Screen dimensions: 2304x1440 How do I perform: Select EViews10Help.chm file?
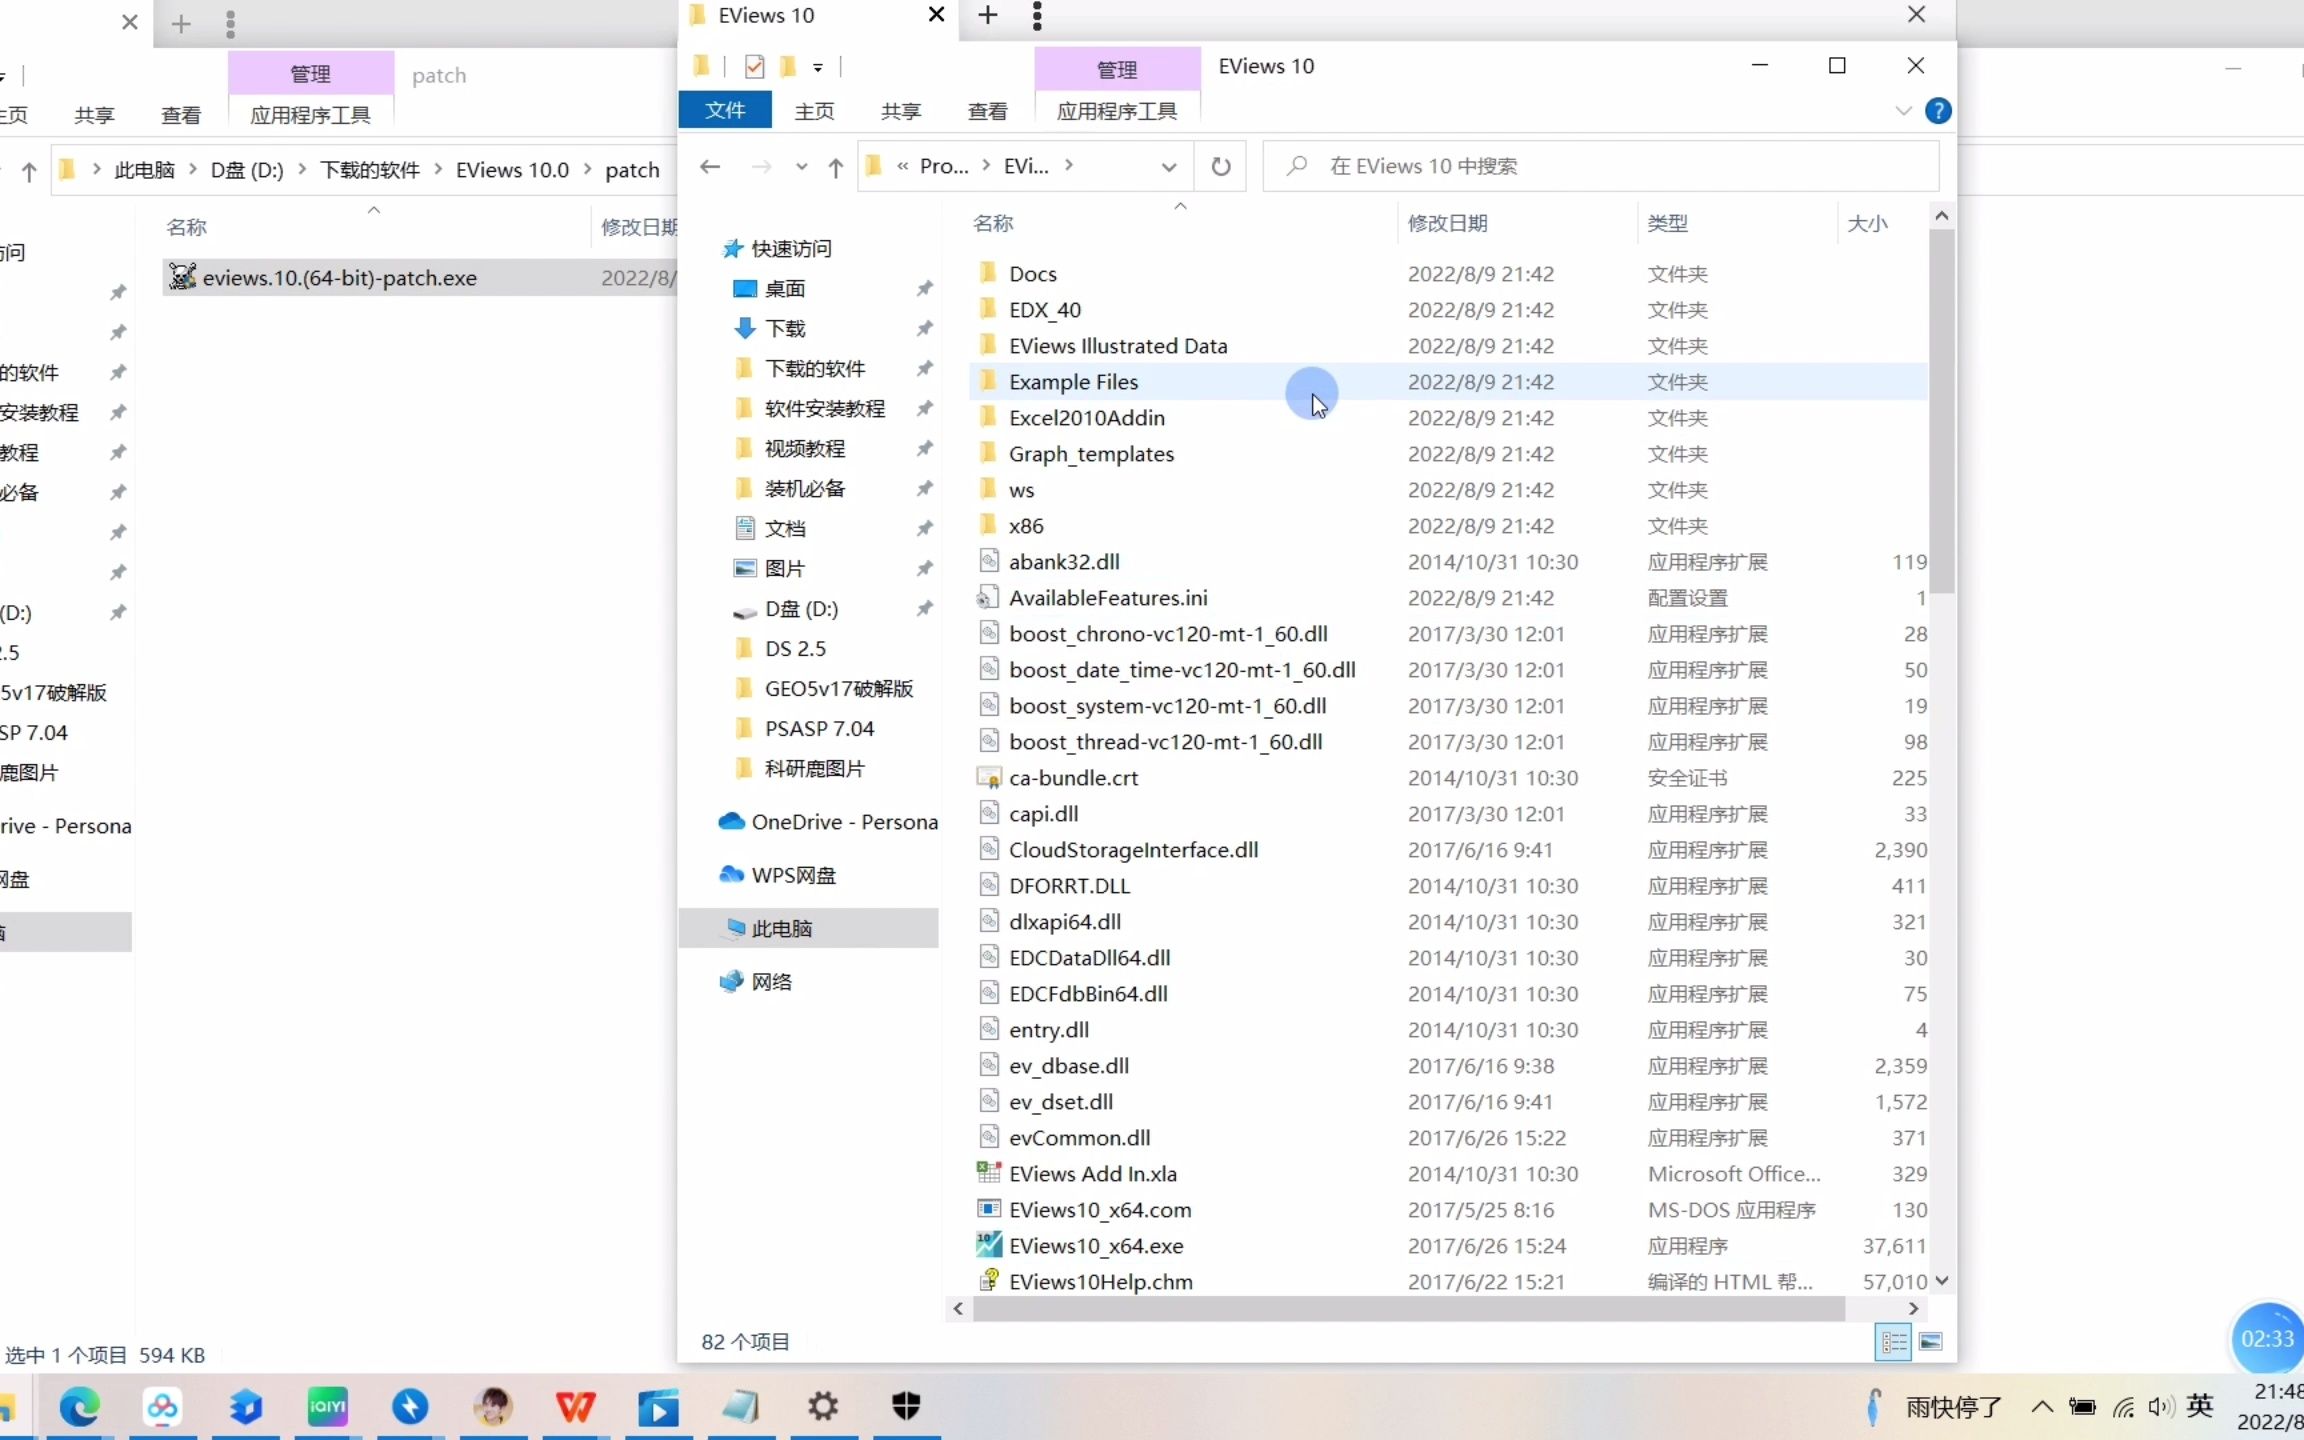point(1100,1282)
